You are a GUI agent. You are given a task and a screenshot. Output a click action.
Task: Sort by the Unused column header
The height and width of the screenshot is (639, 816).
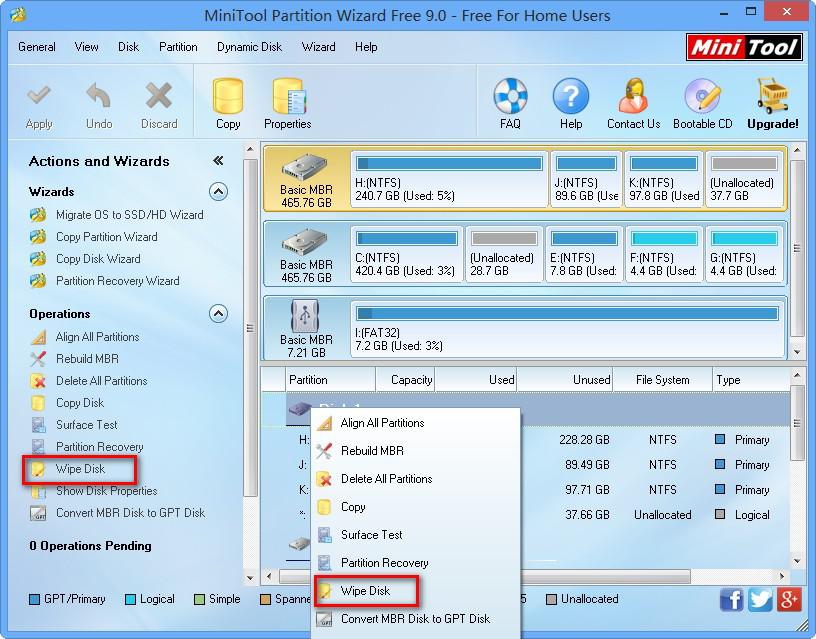565,380
